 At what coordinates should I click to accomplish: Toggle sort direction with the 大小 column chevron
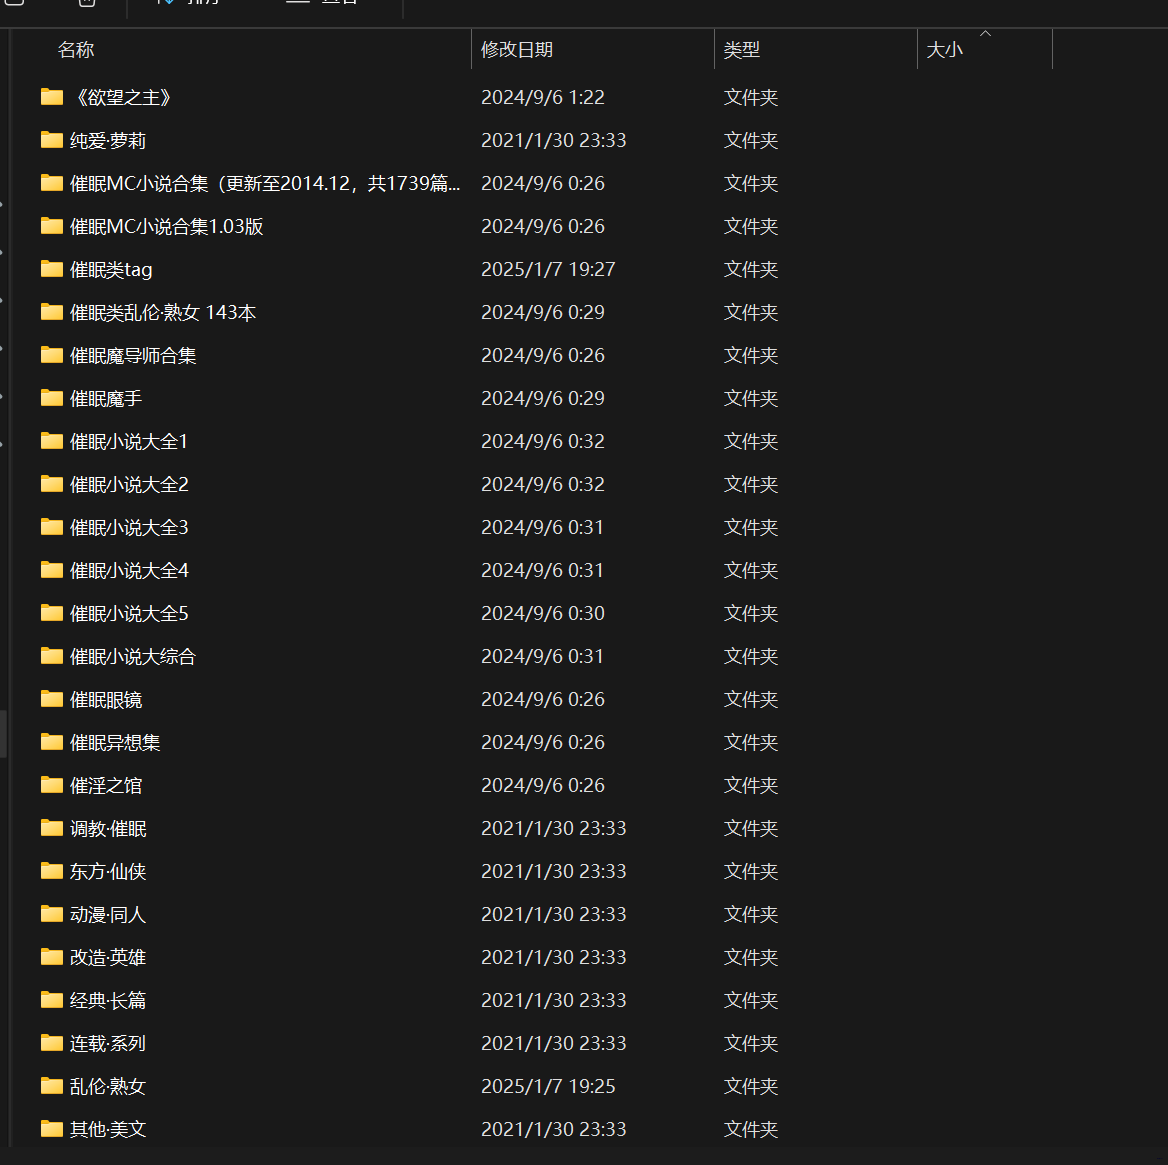[985, 34]
